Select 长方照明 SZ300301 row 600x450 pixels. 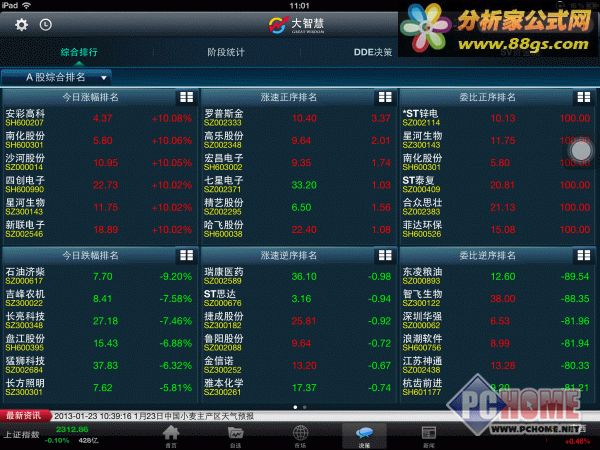tap(99, 387)
